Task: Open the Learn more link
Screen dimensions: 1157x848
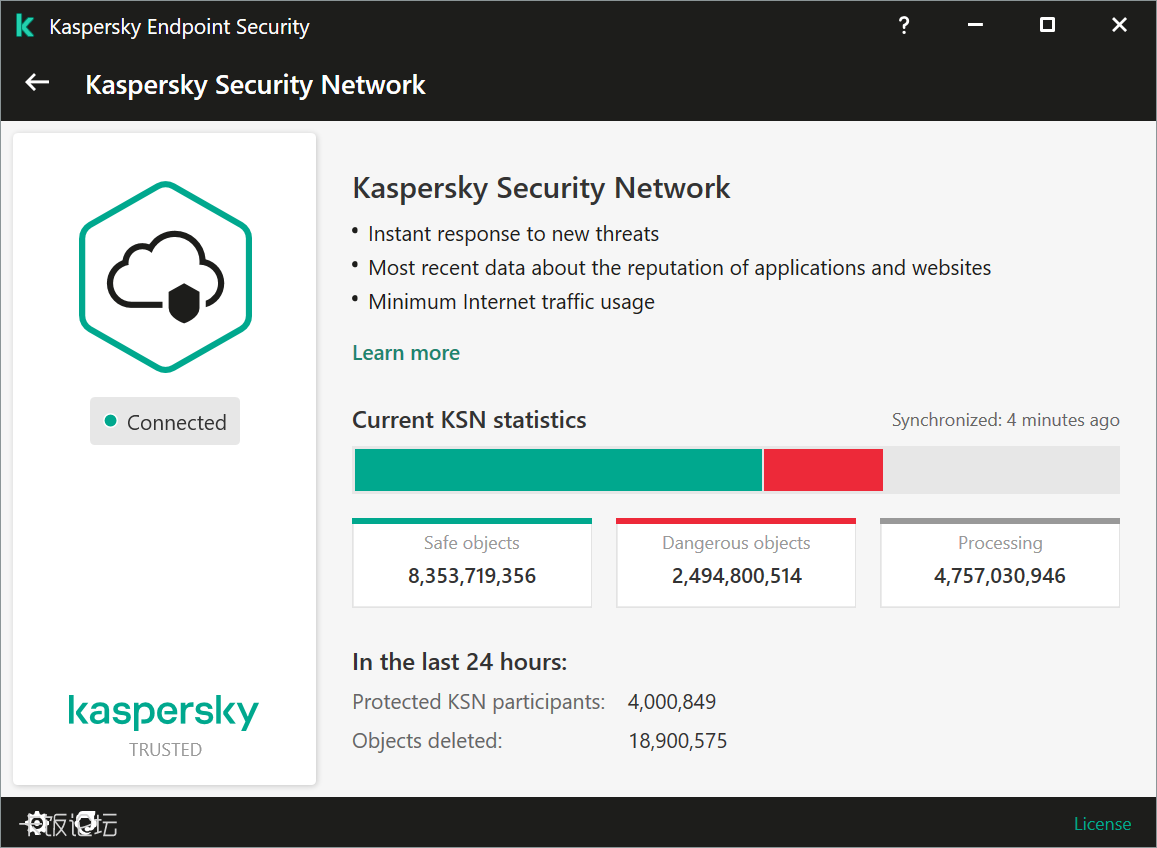Action: pos(406,353)
